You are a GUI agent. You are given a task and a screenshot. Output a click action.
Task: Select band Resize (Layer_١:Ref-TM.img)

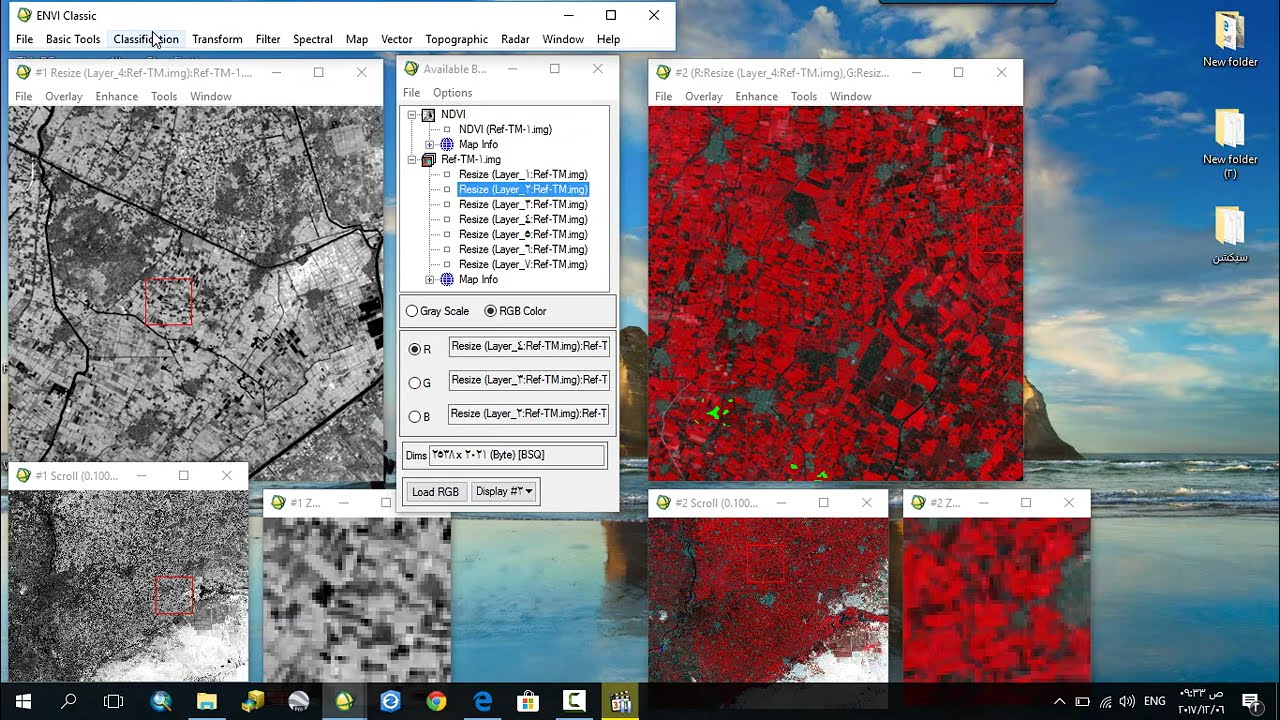point(523,174)
